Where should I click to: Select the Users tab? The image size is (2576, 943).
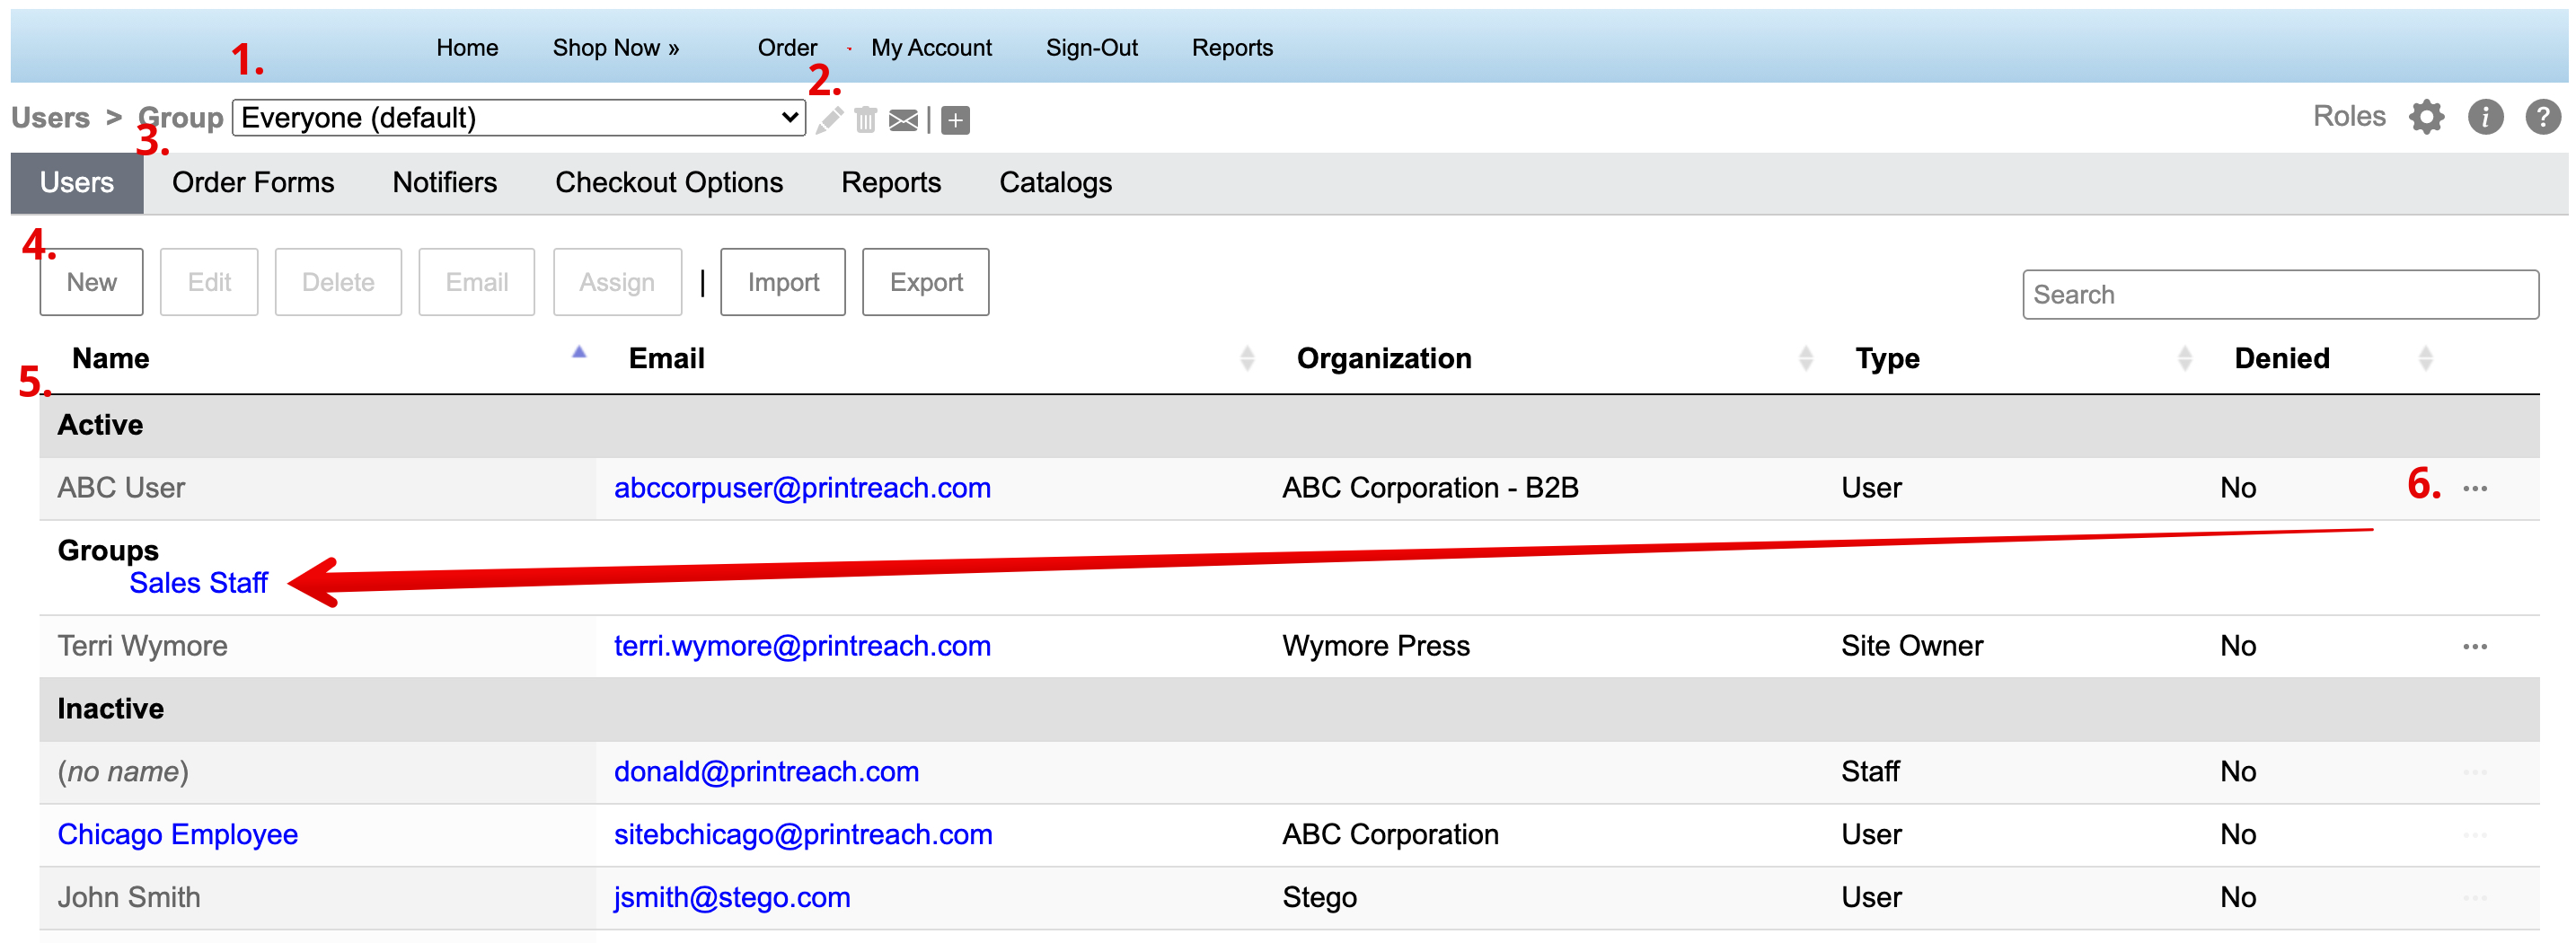point(77,183)
